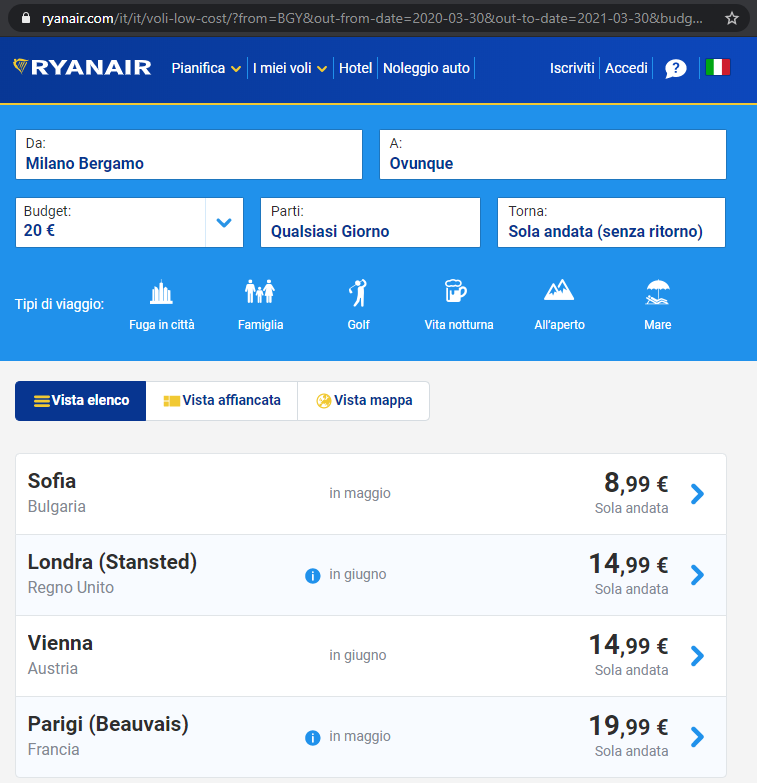Screen dimensions: 757x783
Task: Select Golf trip type
Action: (359, 305)
